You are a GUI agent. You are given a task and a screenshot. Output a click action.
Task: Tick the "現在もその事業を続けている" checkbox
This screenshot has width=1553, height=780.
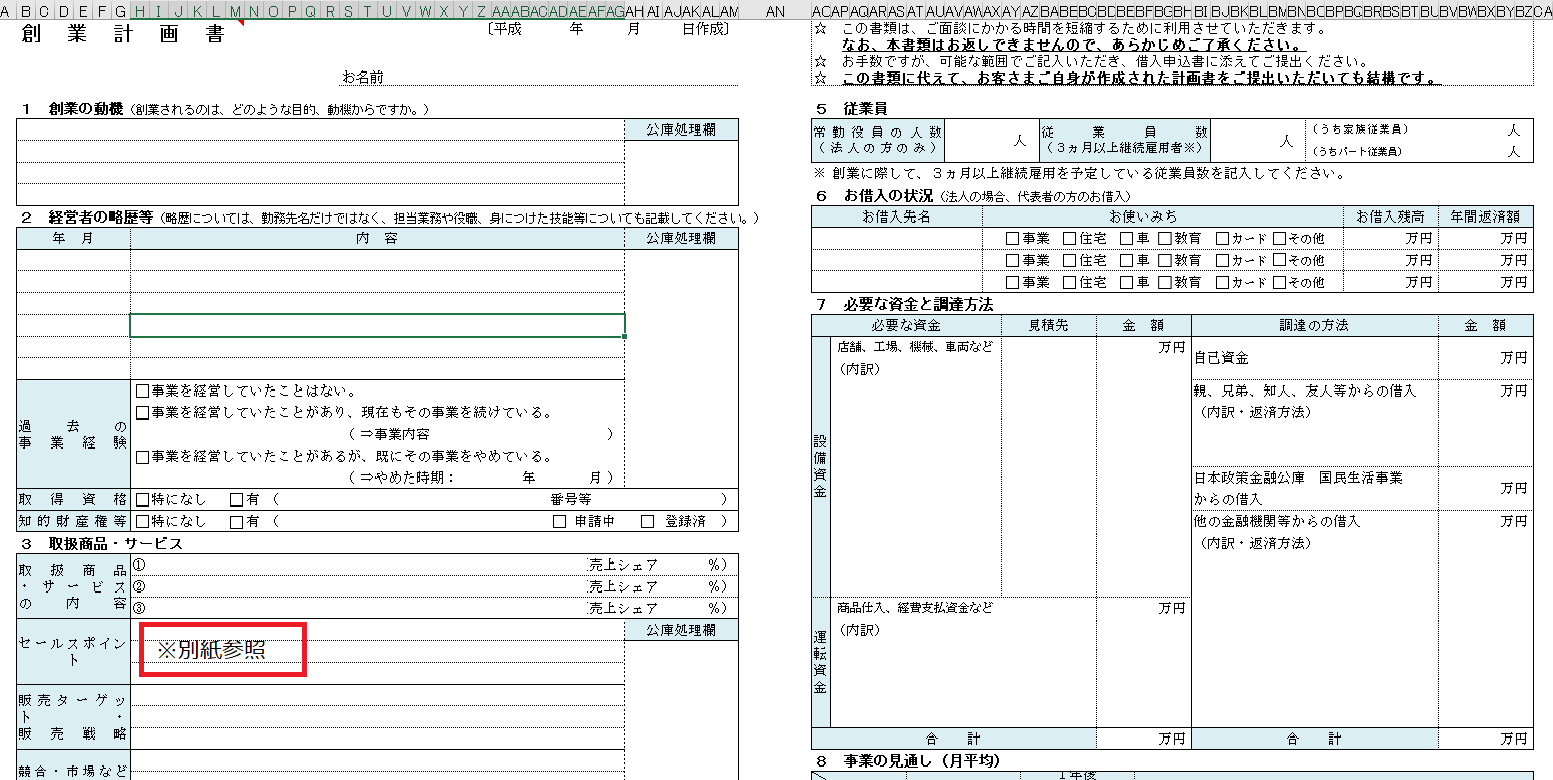point(143,413)
